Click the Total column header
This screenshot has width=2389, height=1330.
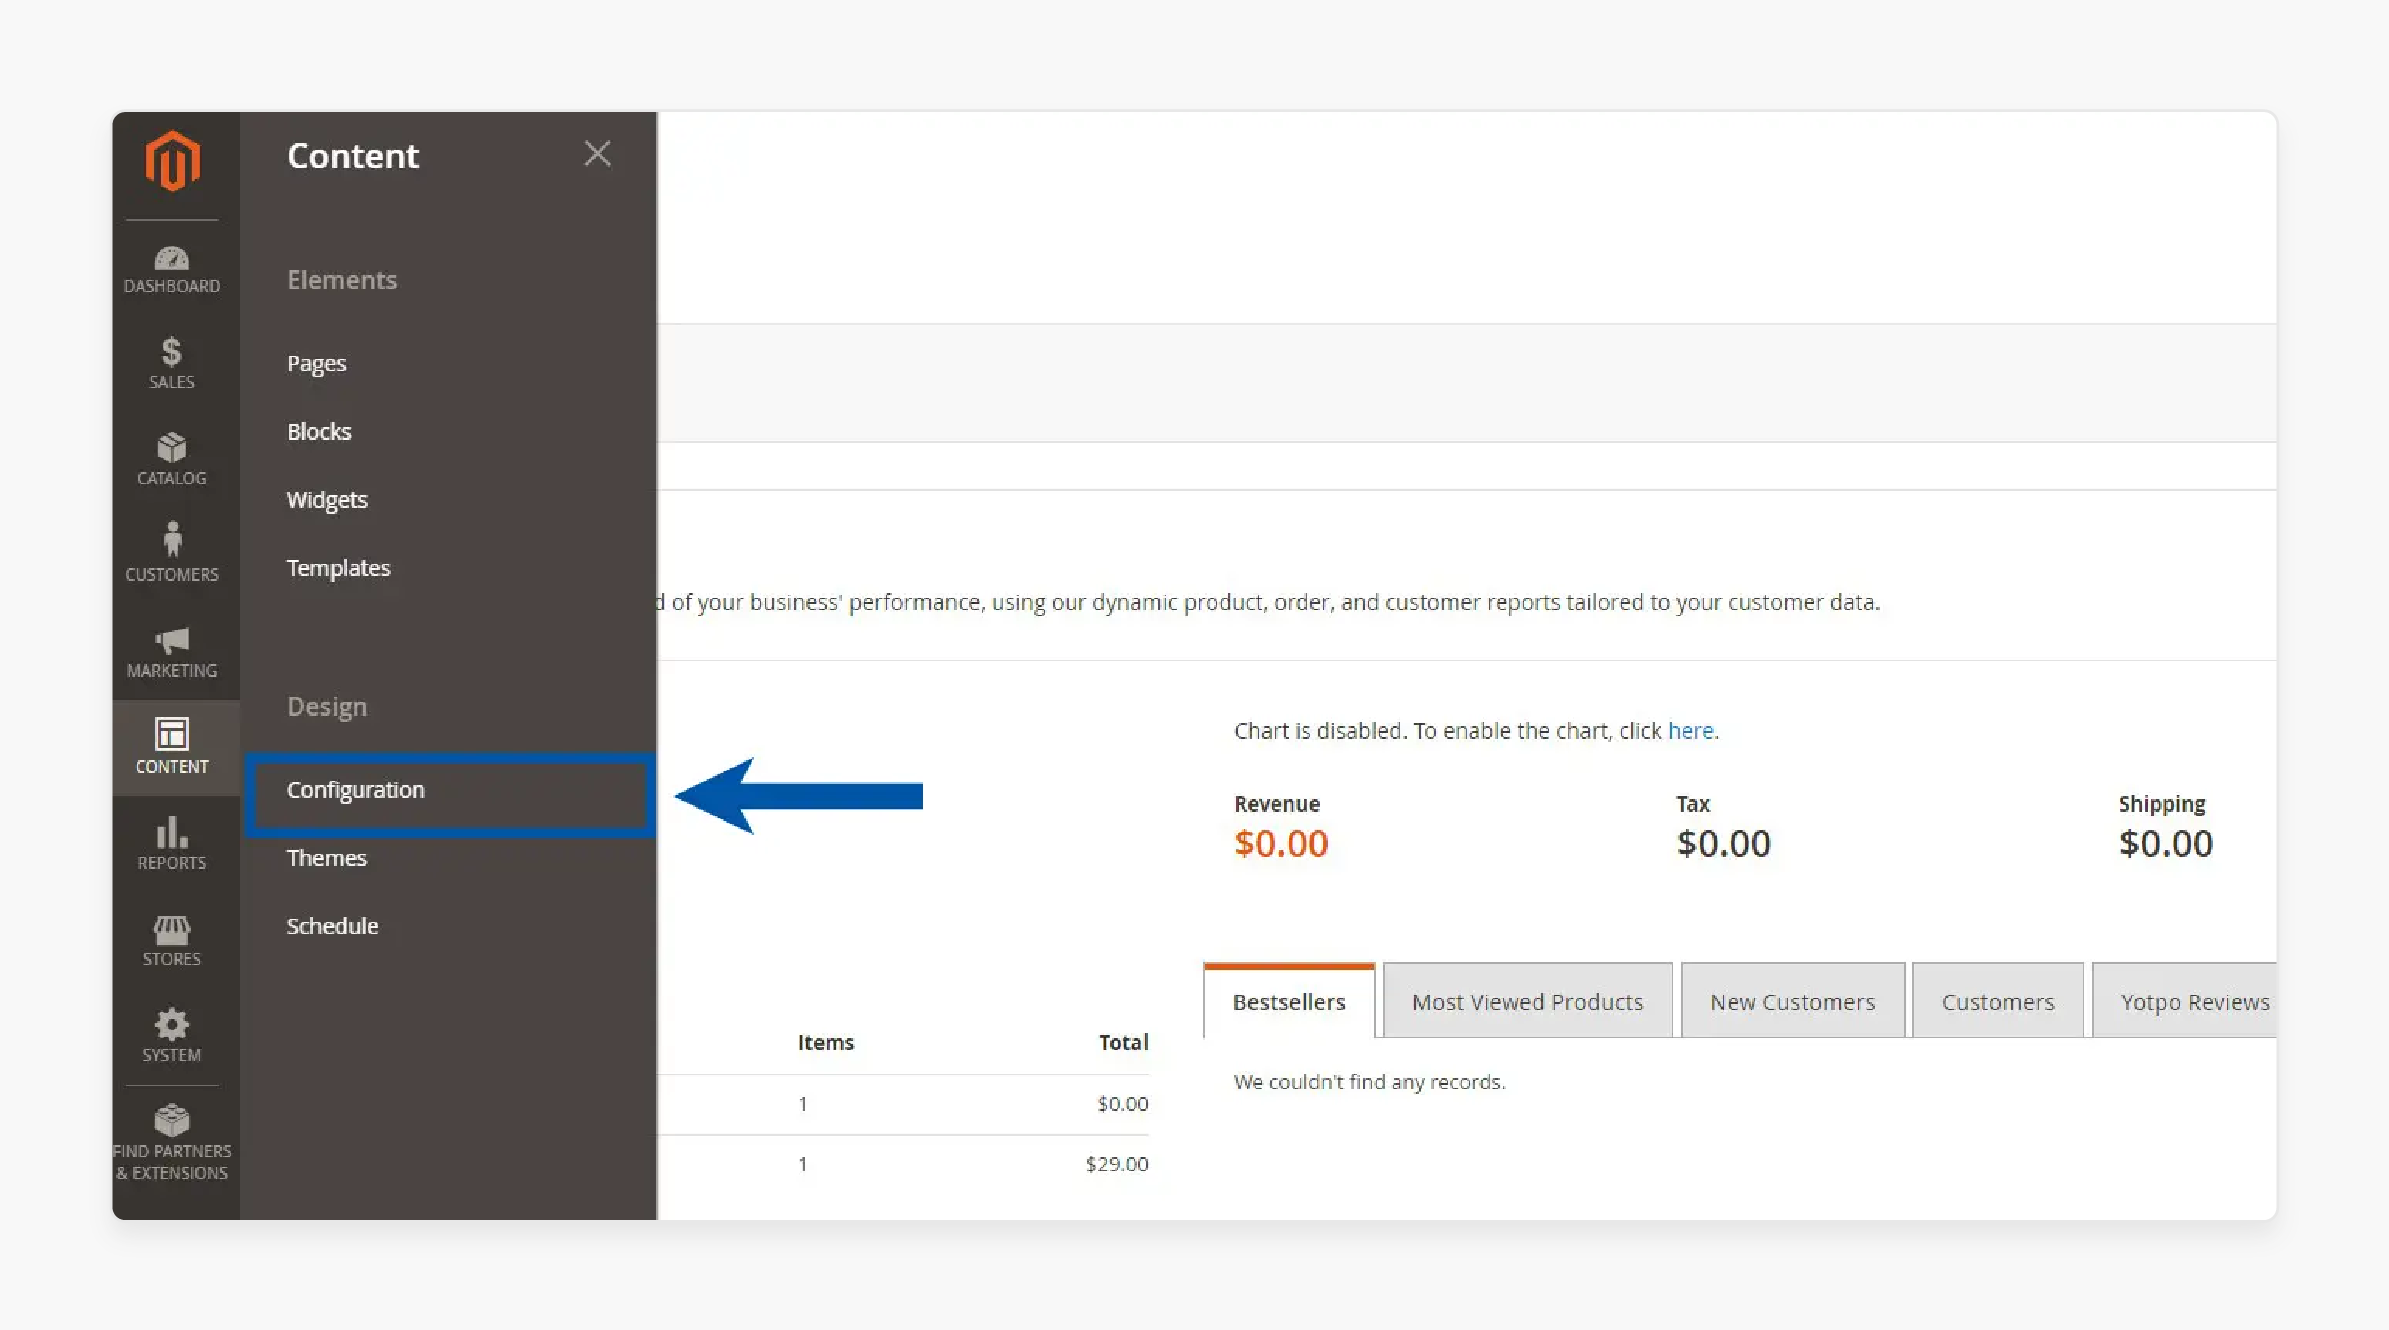(x=1123, y=1042)
